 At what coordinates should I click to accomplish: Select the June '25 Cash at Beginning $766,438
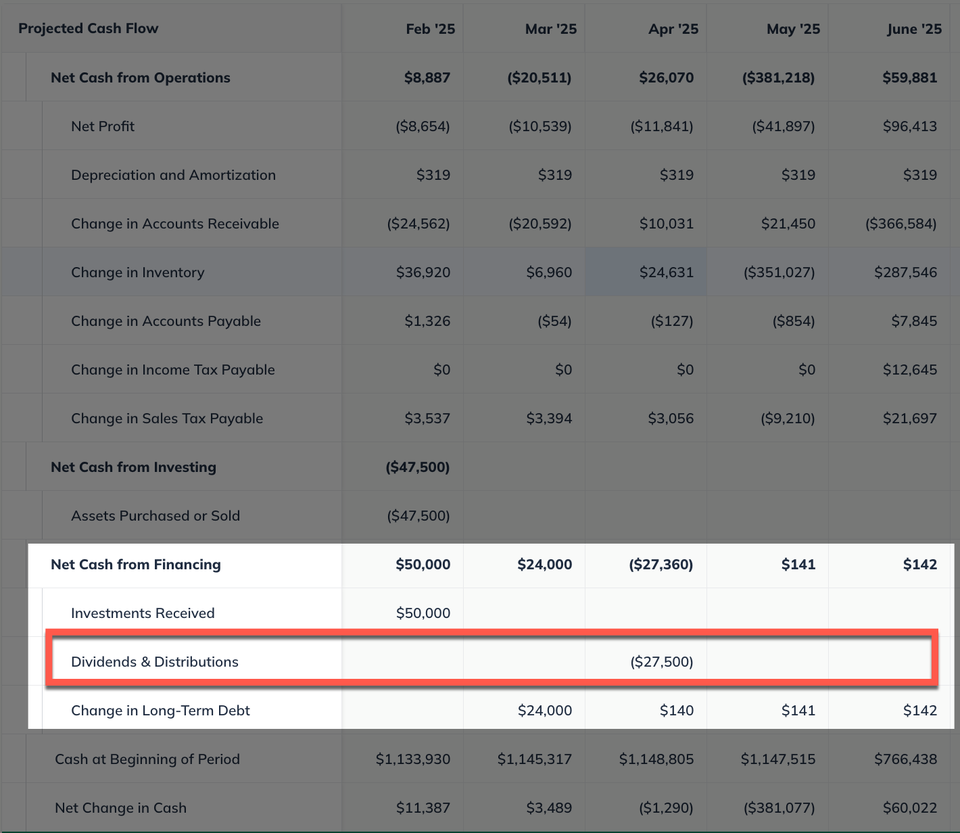pyautogui.click(x=906, y=759)
